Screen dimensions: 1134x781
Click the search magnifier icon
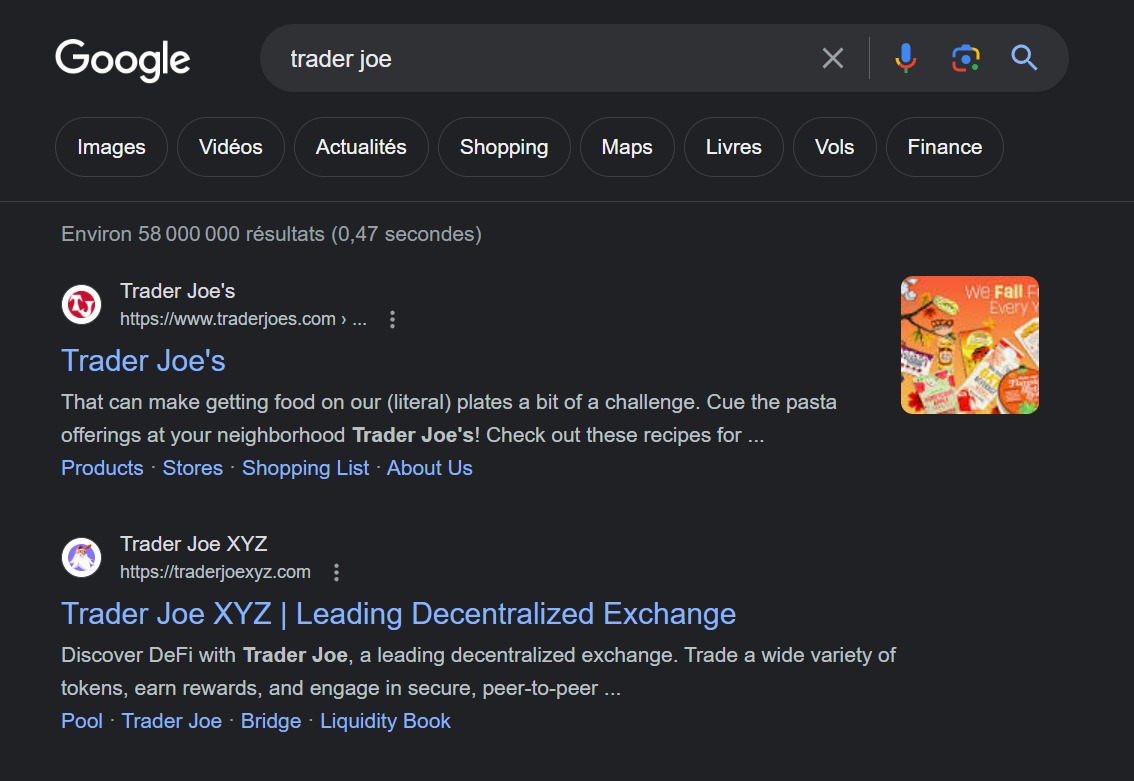point(1024,57)
